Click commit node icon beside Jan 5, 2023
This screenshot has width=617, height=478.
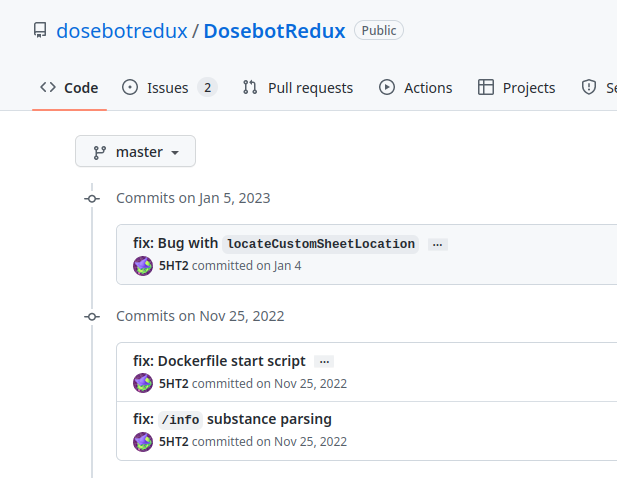pos(92,198)
